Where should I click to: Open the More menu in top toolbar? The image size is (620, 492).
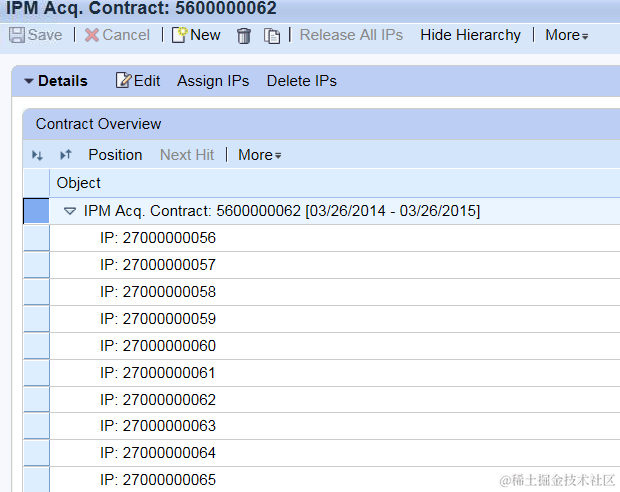tap(567, 35)
